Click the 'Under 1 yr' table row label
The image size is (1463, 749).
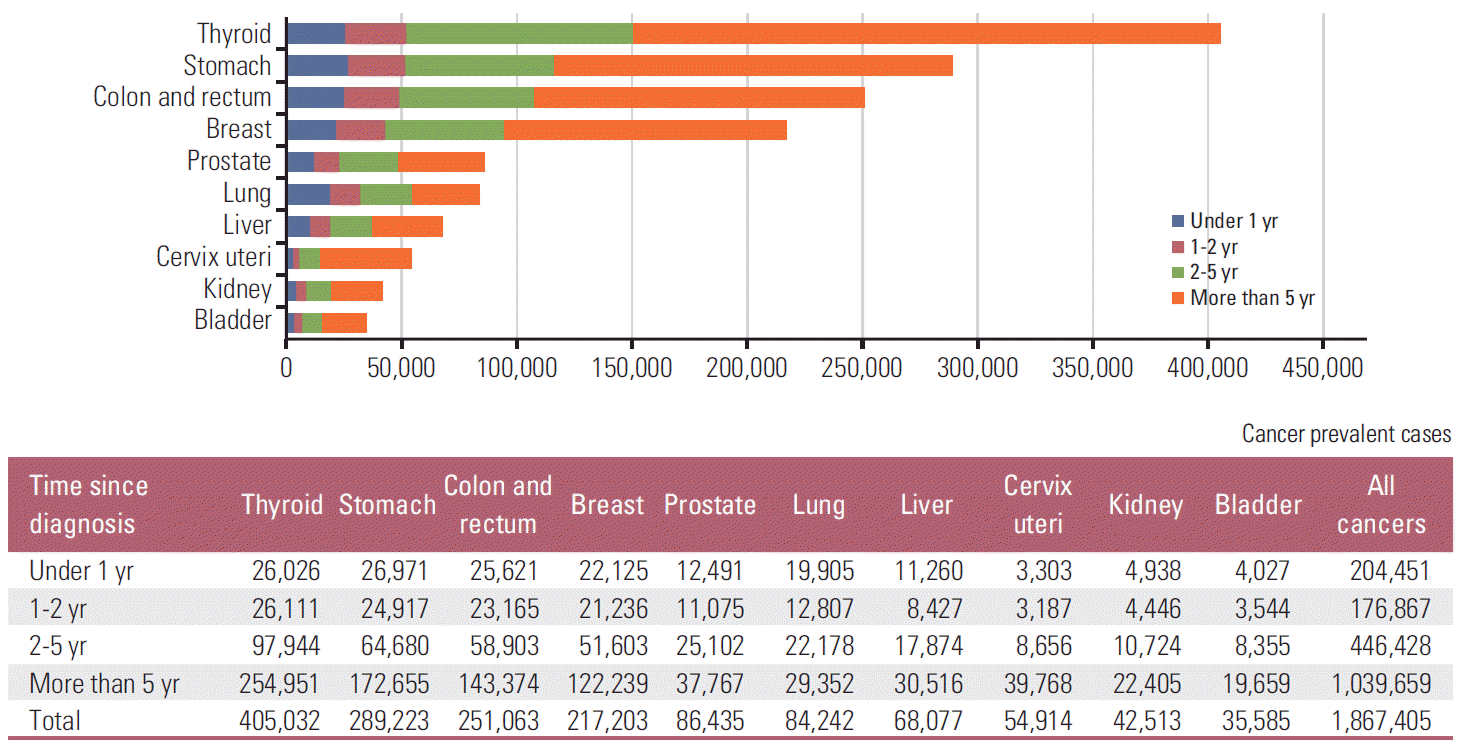pyautogui.click(x=81, y=572)
